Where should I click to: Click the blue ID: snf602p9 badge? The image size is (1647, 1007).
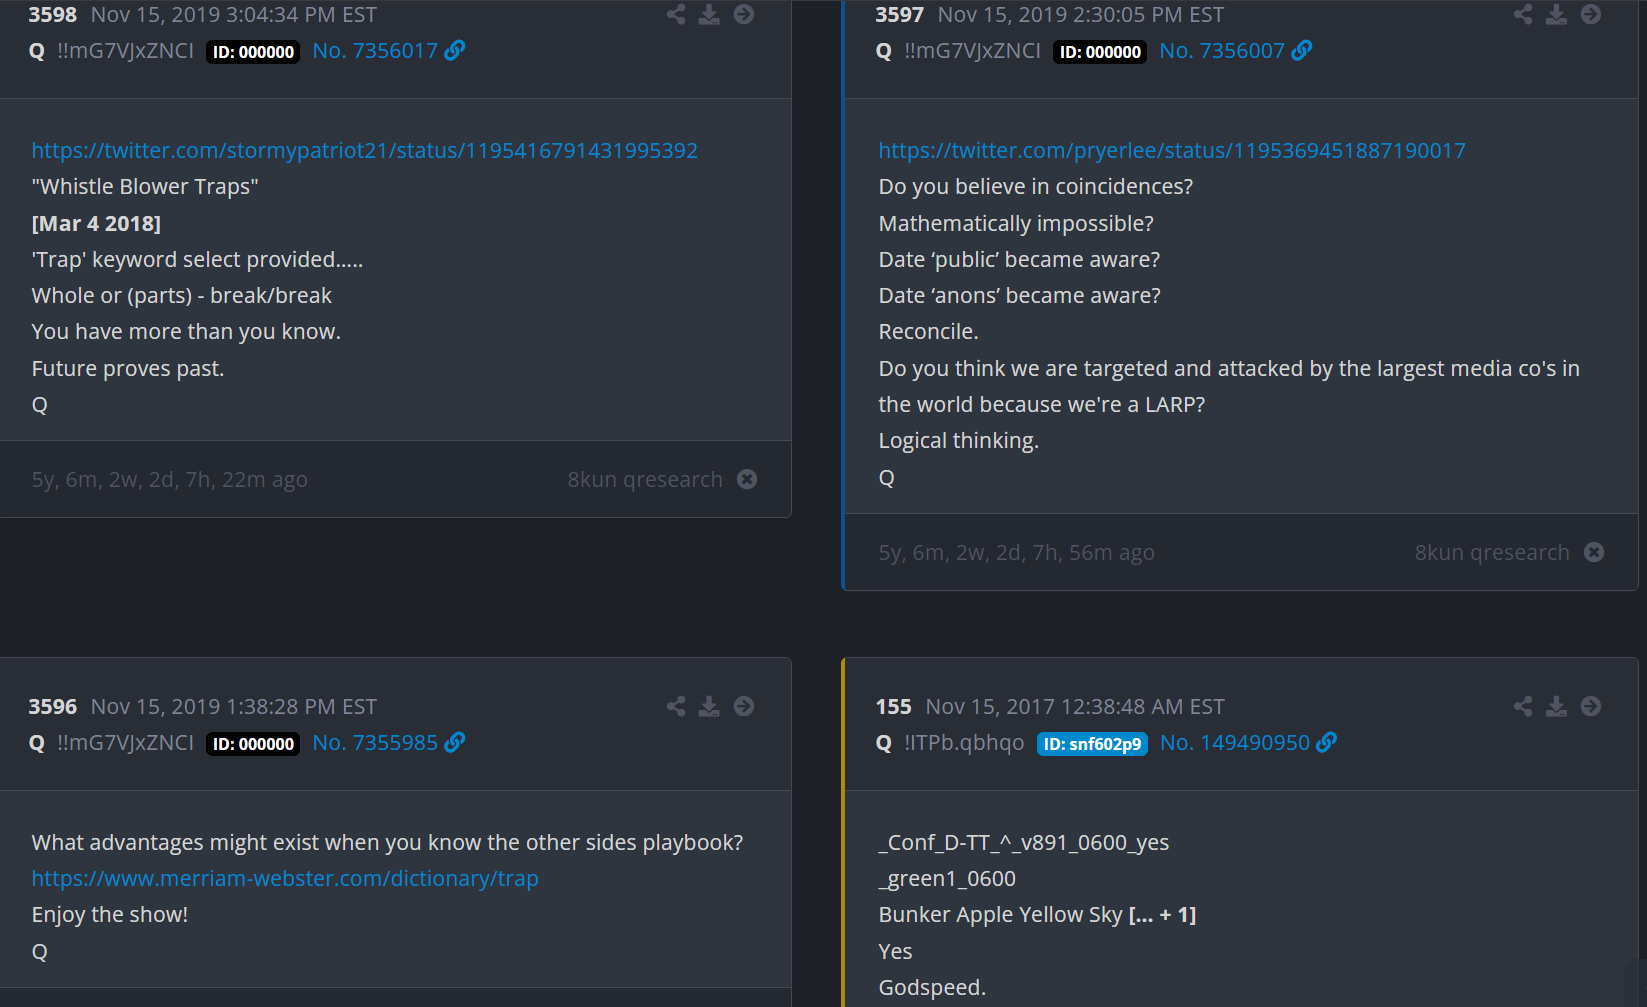[x=1092, y=743]
